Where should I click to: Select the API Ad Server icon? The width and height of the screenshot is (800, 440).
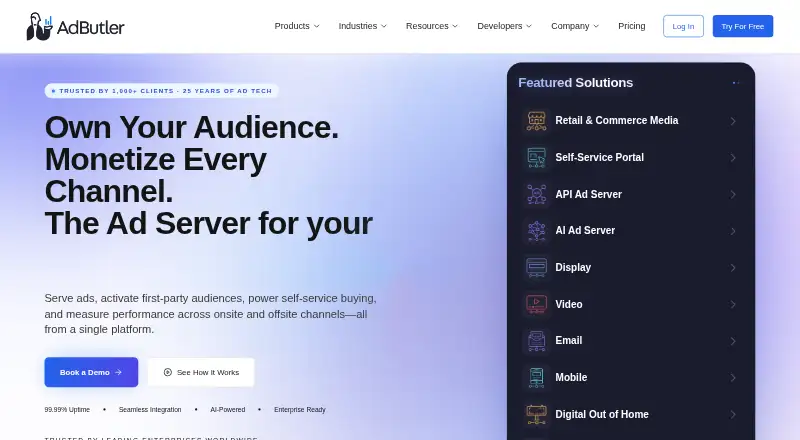coord(536,194)
